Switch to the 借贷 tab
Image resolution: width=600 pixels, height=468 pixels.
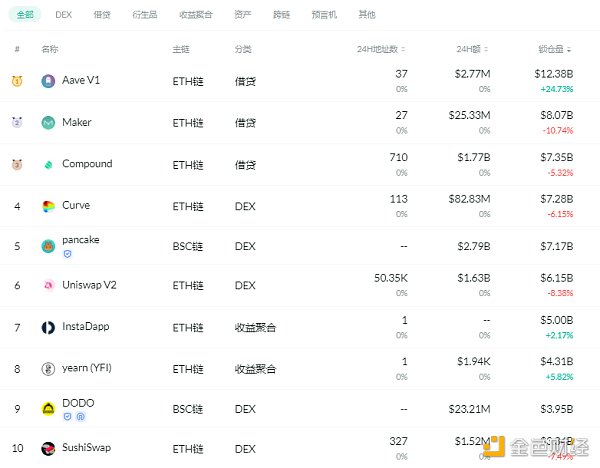[x=102, y=15]
